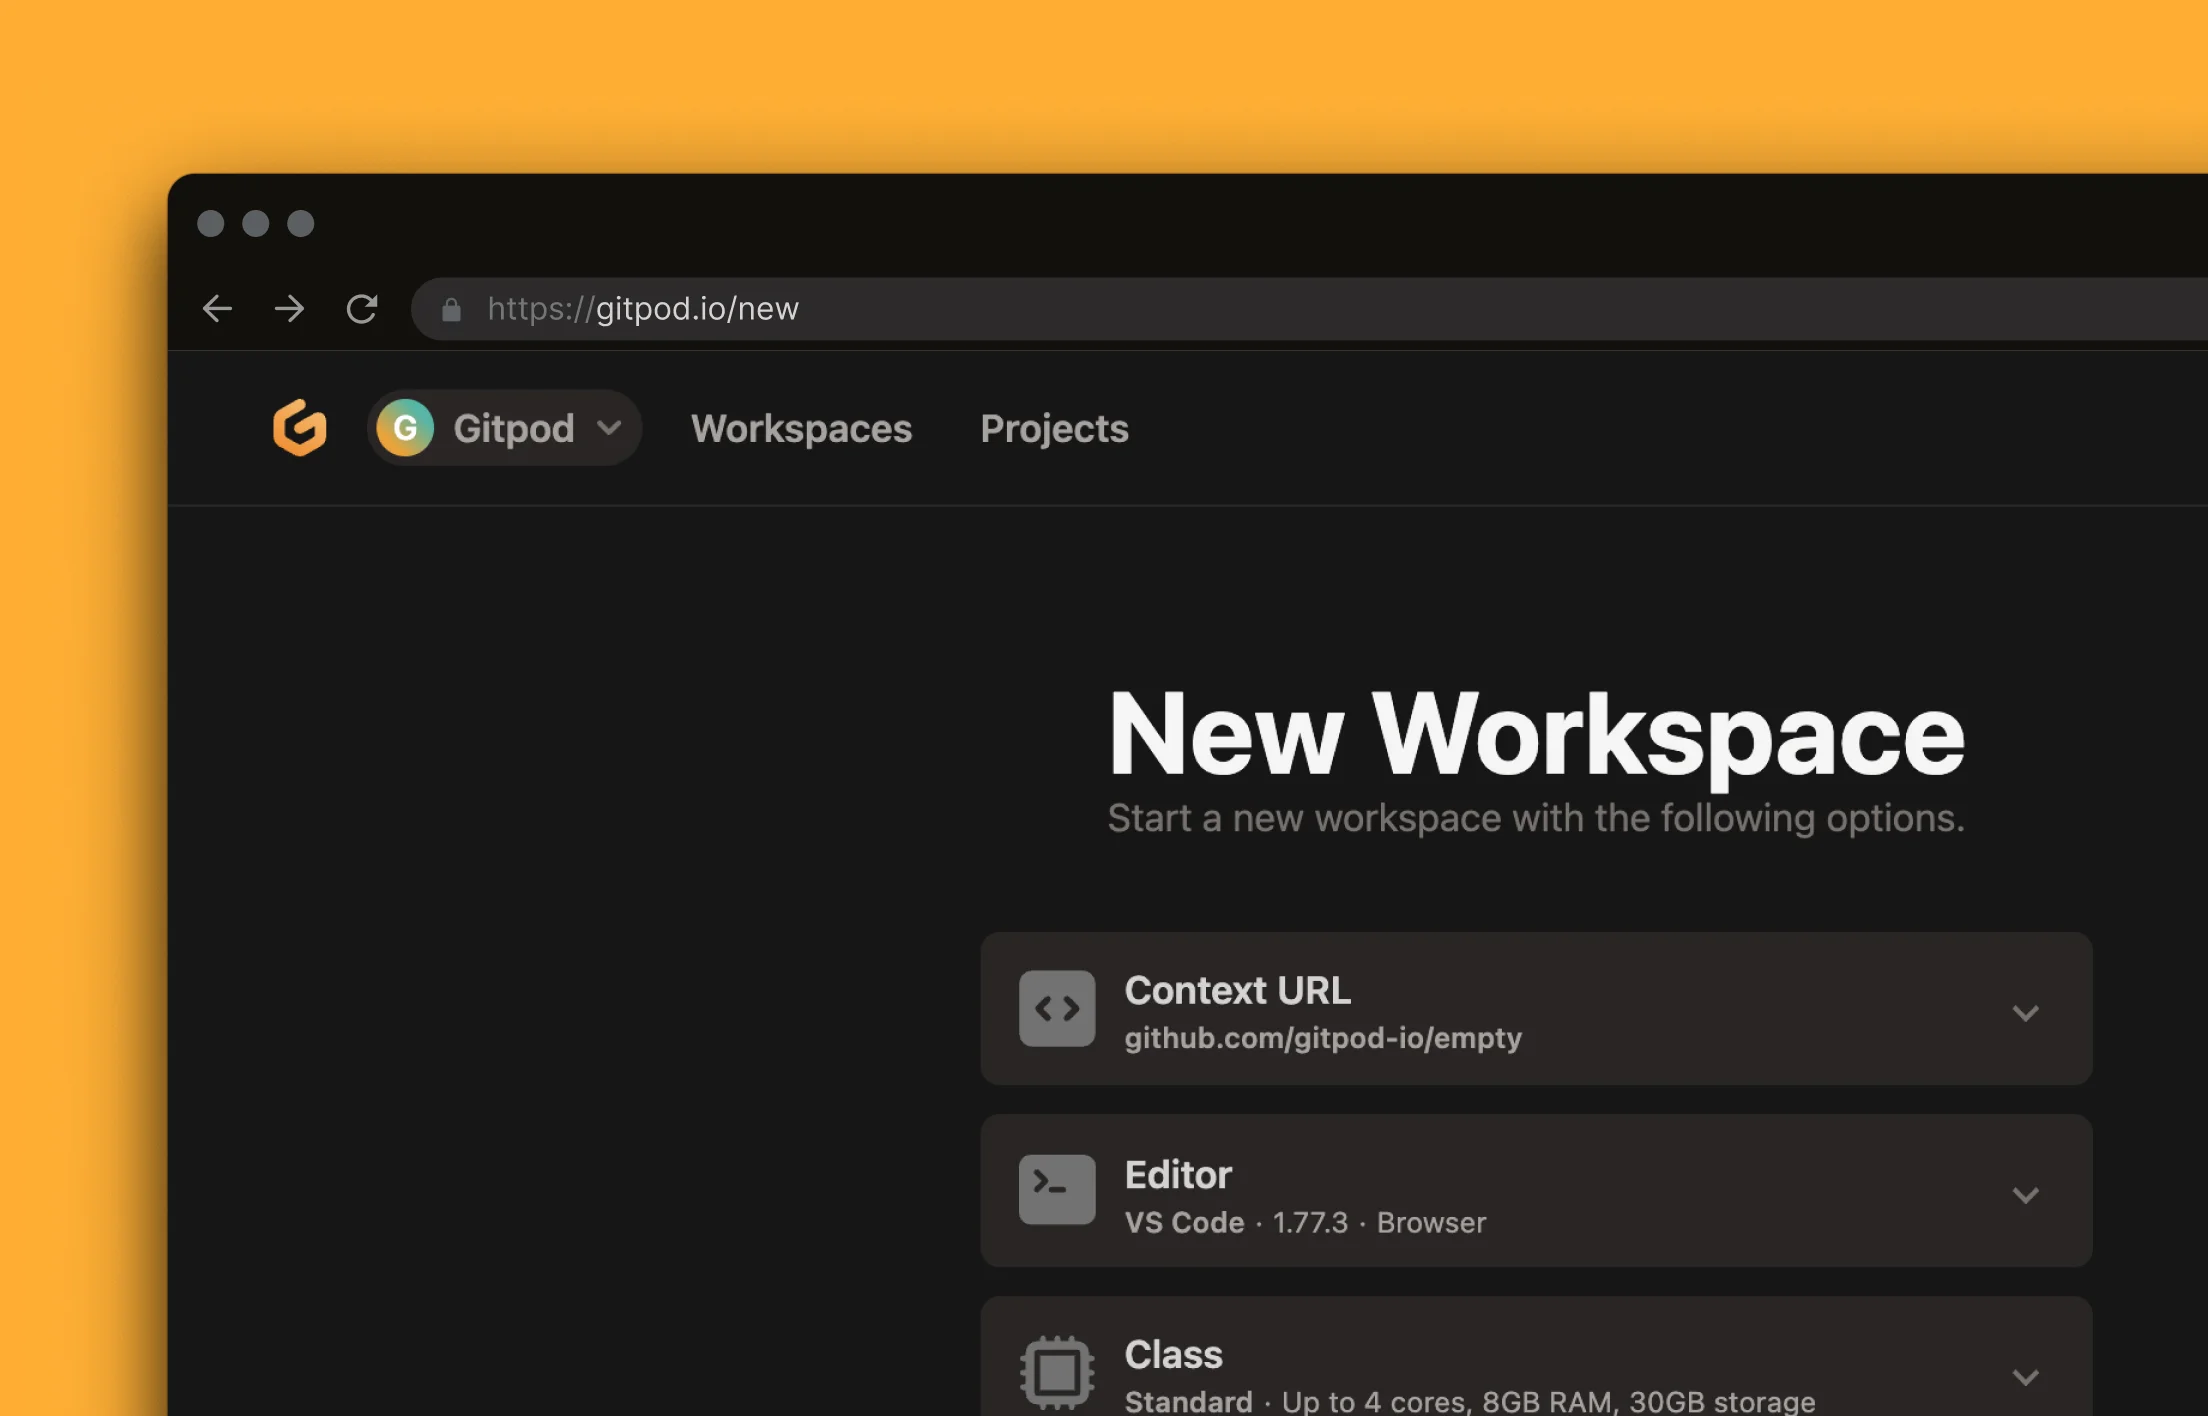
Task: Open the Workspaces tab
Action: (x=801, y=428)
